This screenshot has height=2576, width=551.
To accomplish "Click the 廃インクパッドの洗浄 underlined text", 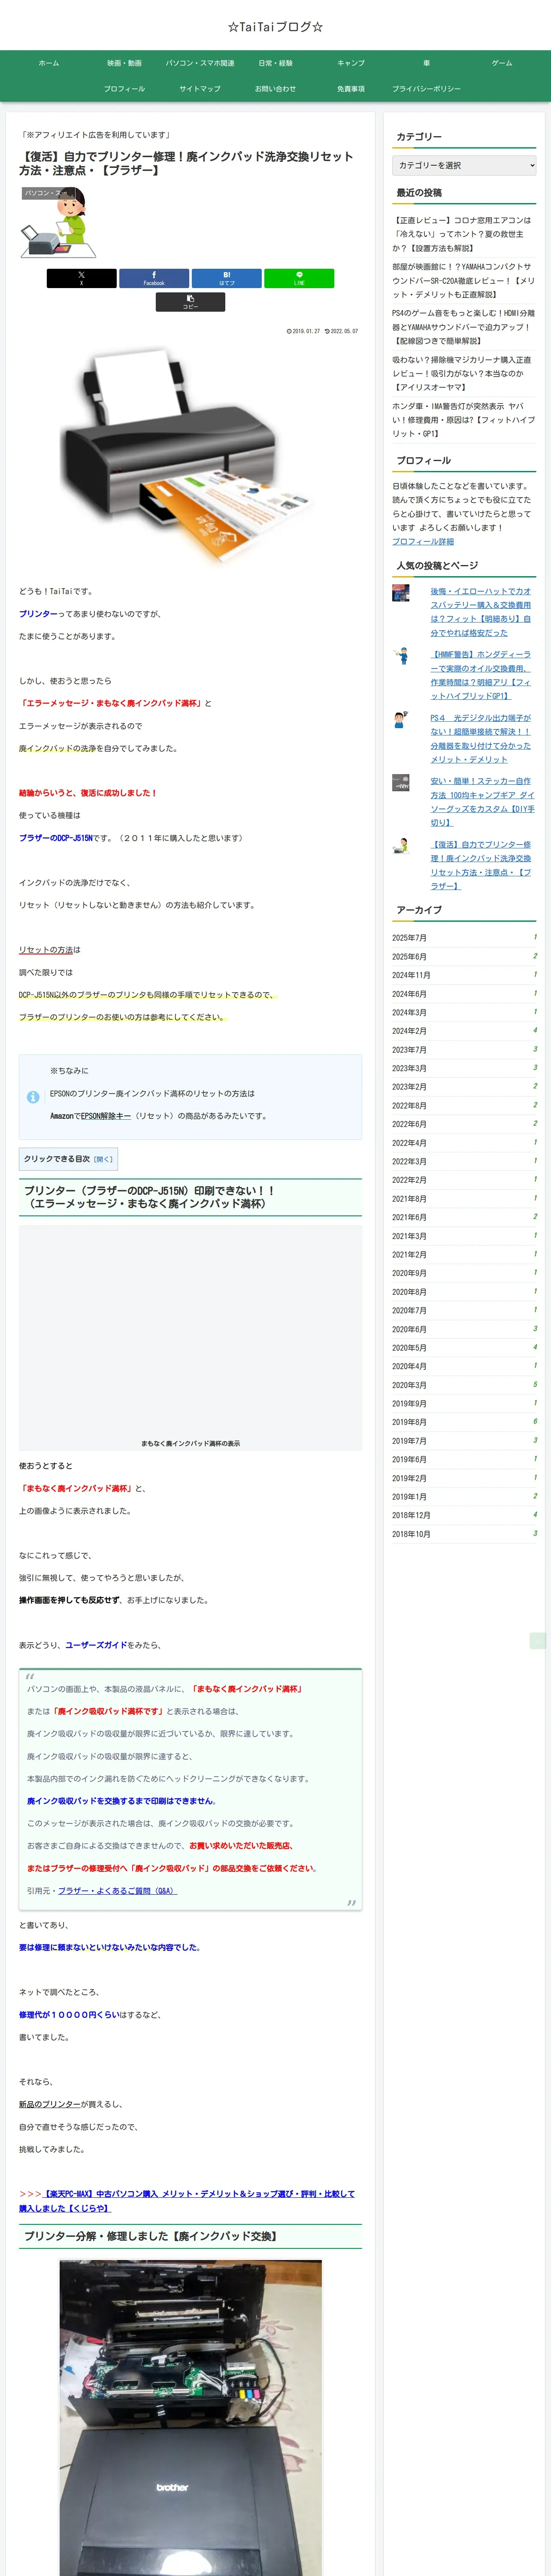I will coord(57,748).
